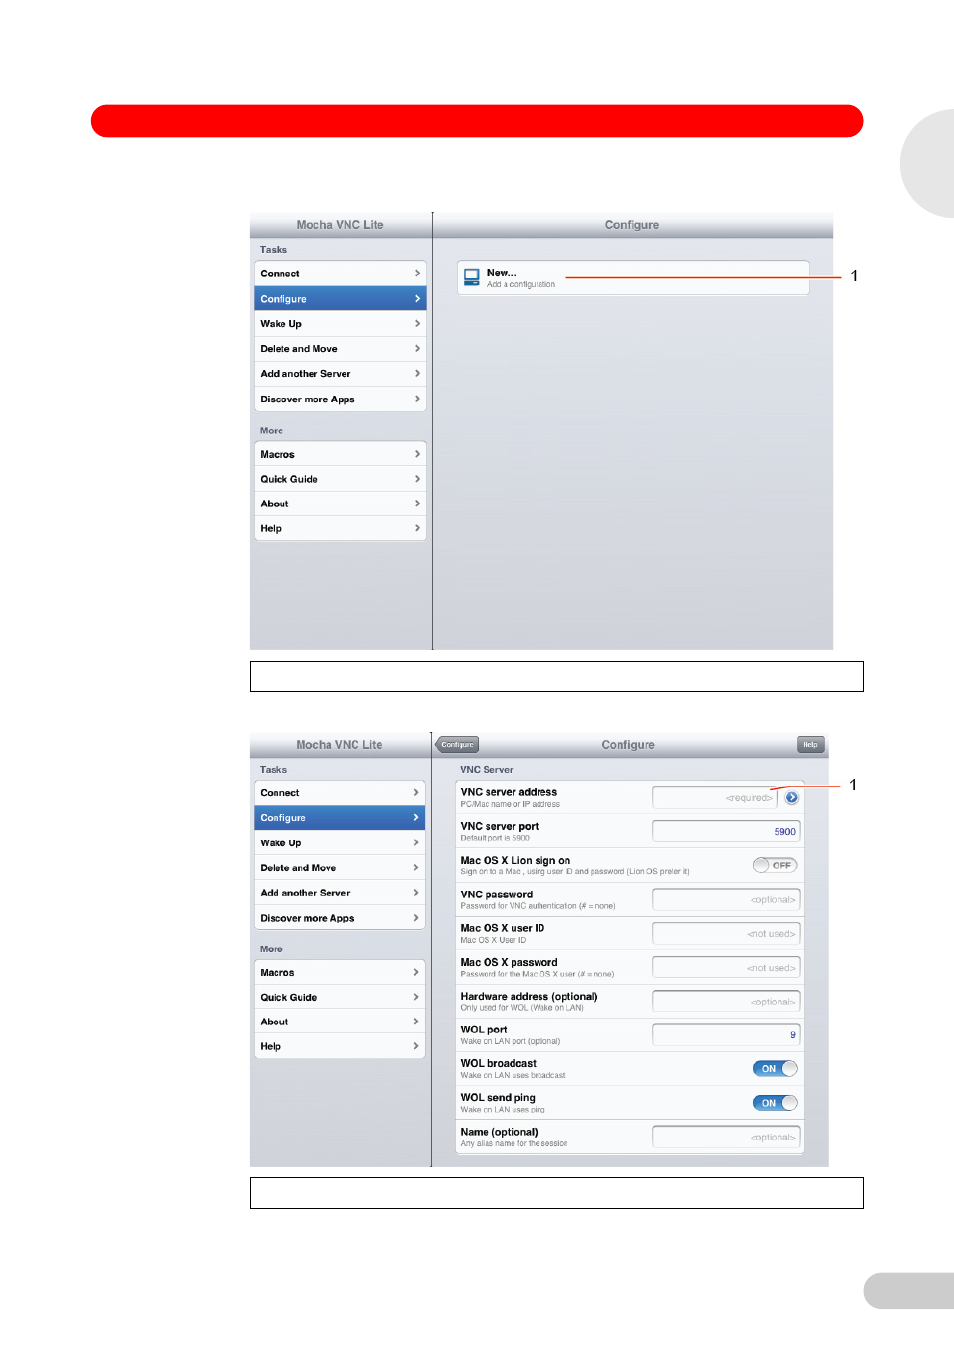Click the Hardware address optional field
Screen dimensions: 954x1350
point(726,1001)
